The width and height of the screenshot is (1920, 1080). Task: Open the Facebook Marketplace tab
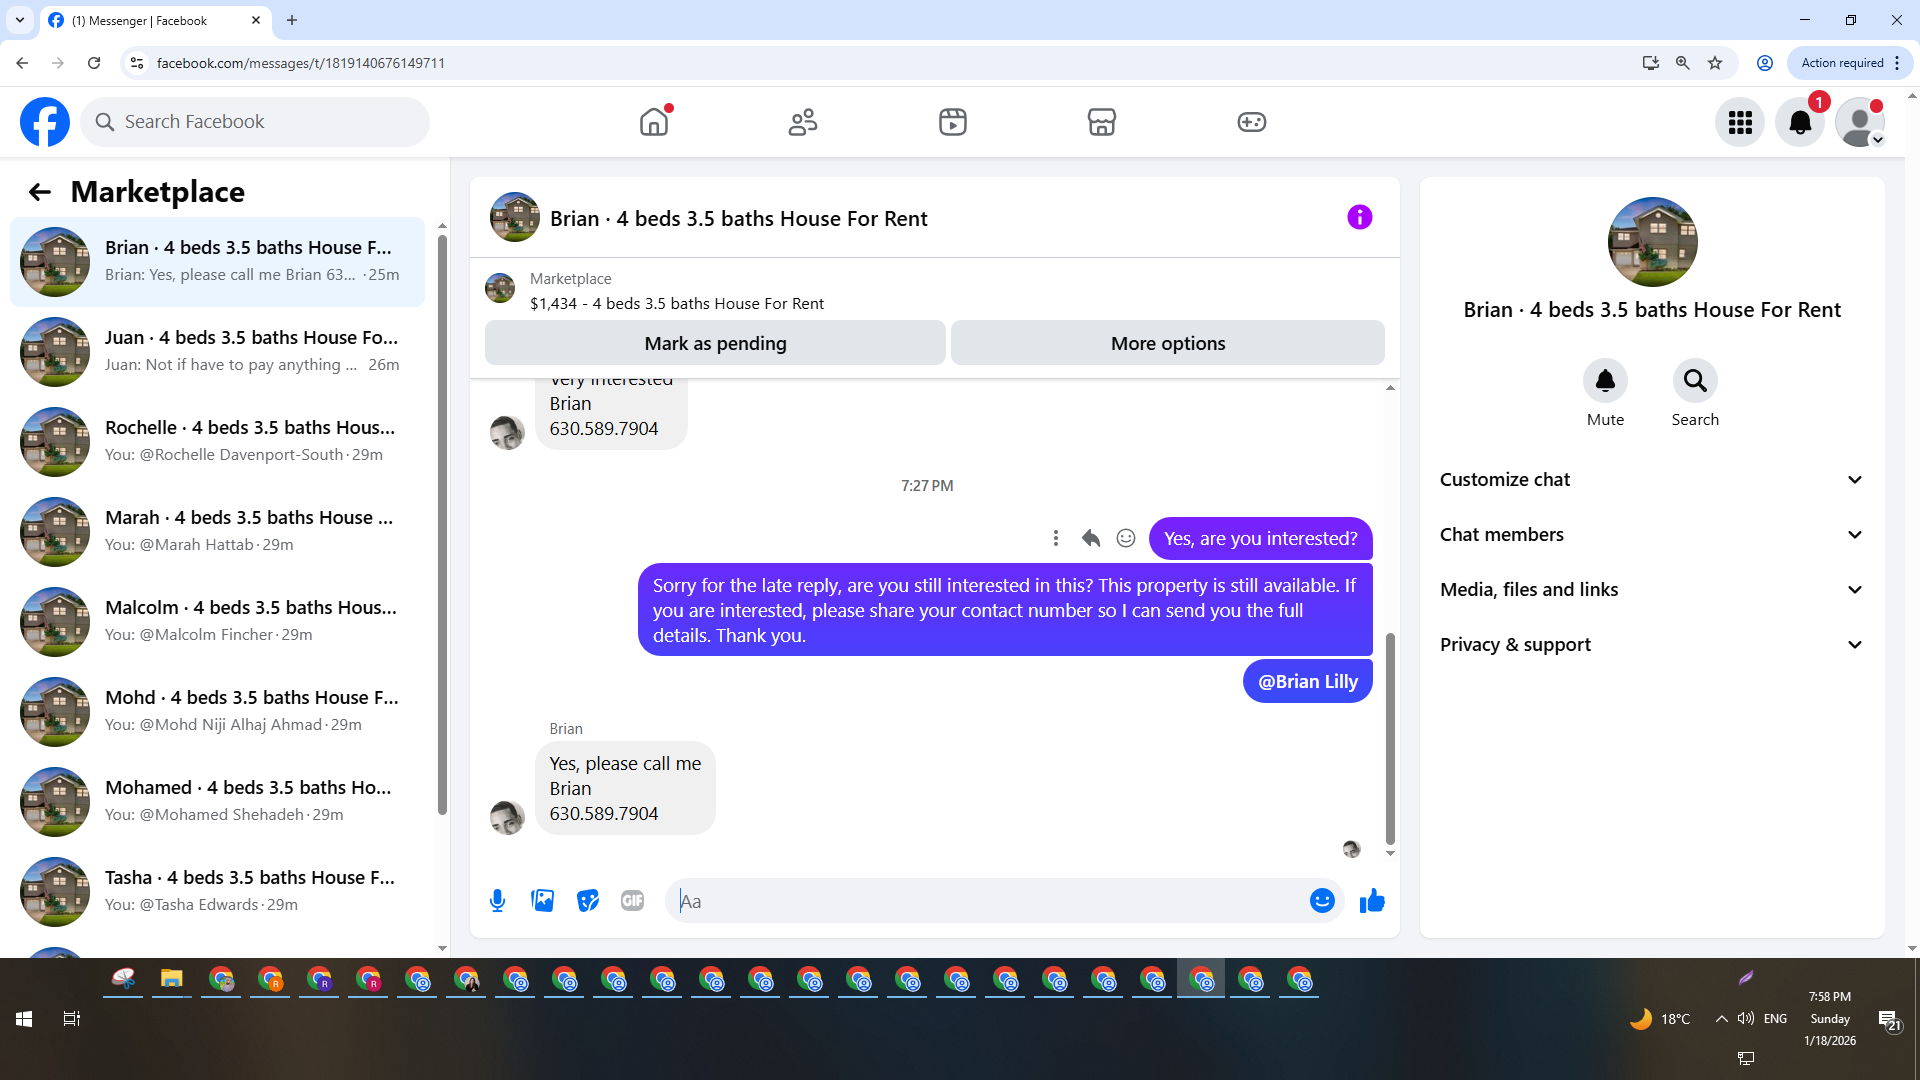(1101, 122)
